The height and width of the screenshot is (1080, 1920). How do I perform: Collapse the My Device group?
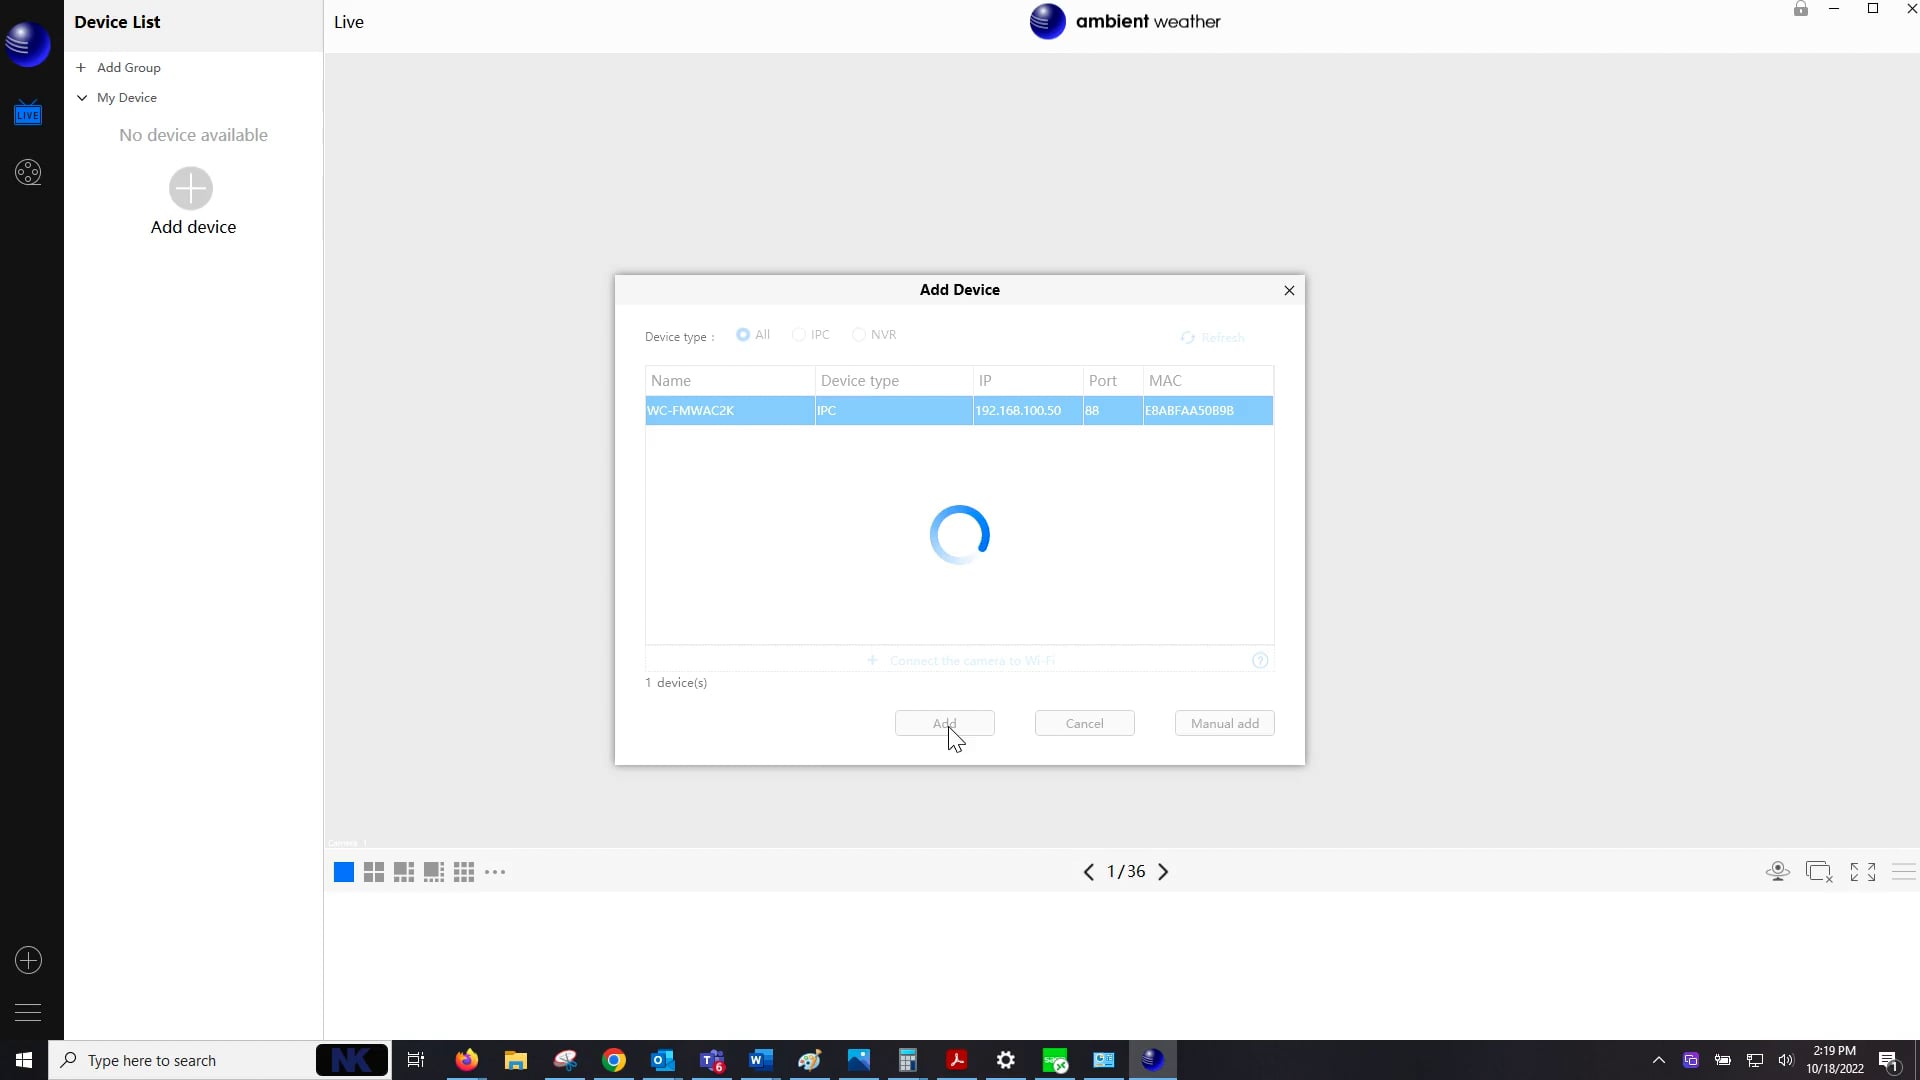tap(82, 98)
